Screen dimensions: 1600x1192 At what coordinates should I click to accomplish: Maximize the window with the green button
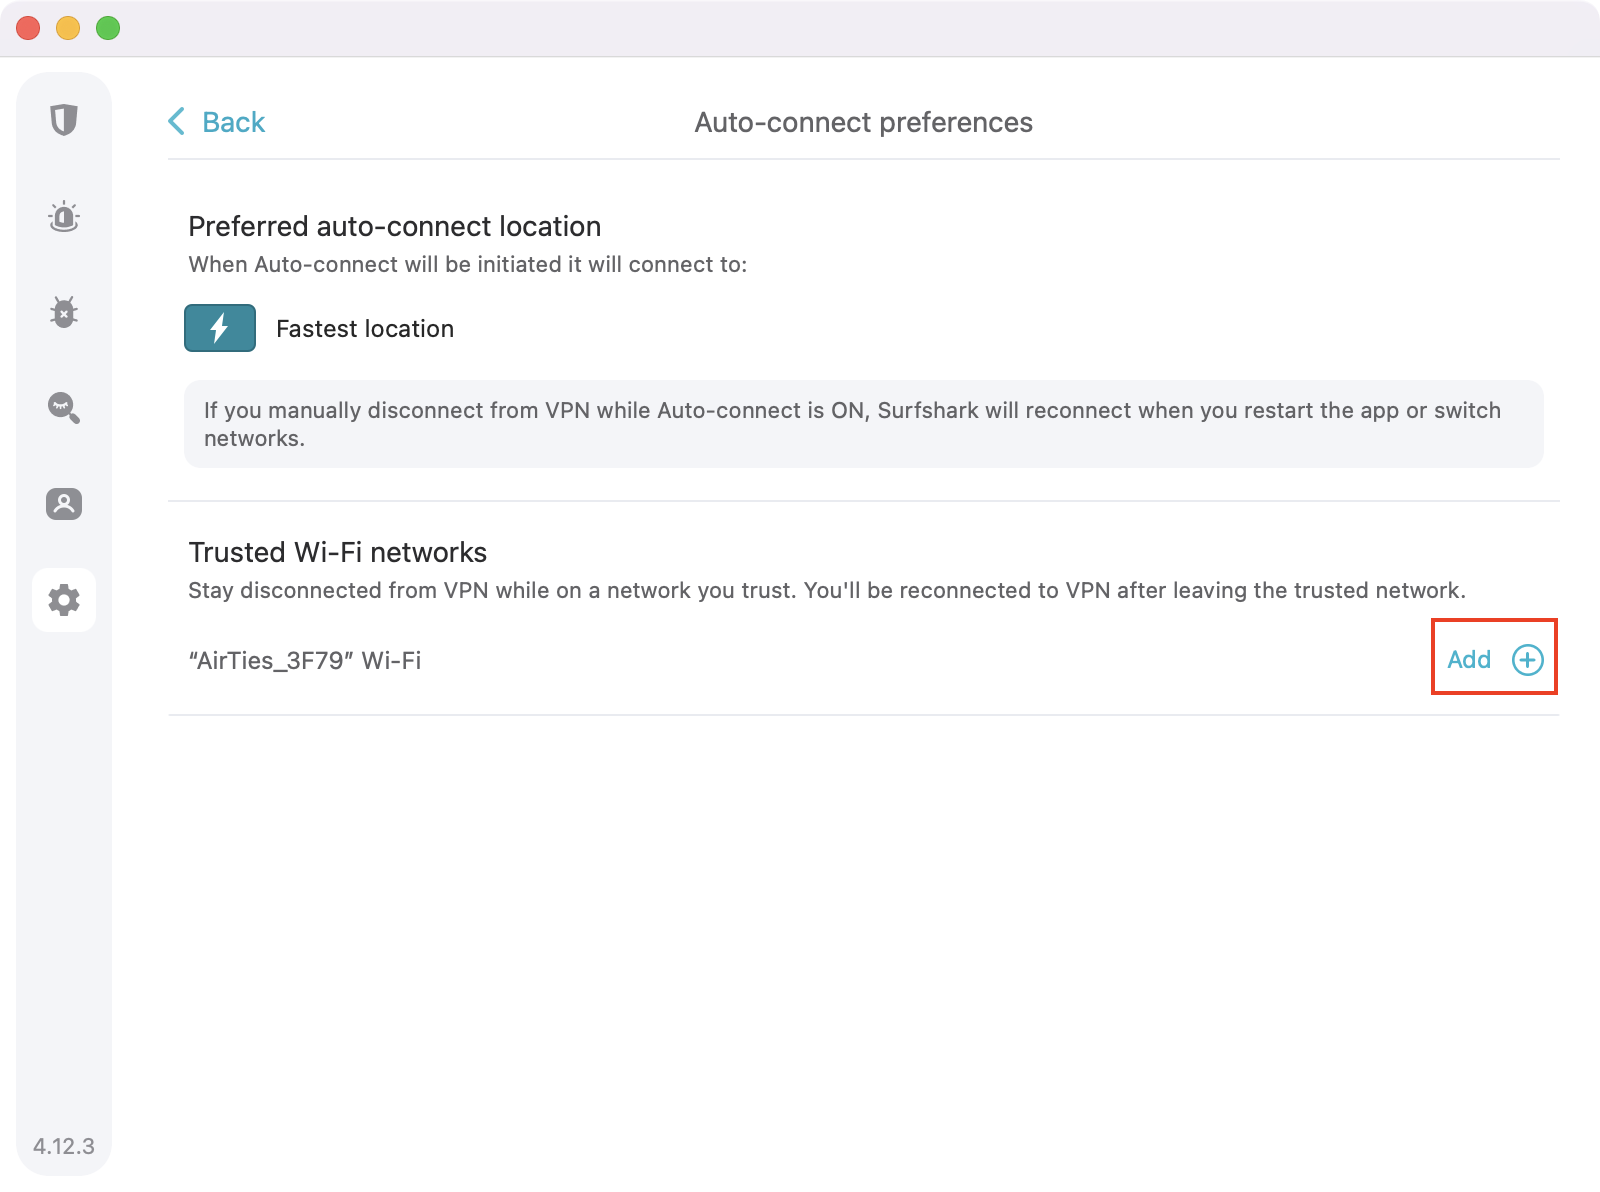pyautogui.click(x=108, y=28)
